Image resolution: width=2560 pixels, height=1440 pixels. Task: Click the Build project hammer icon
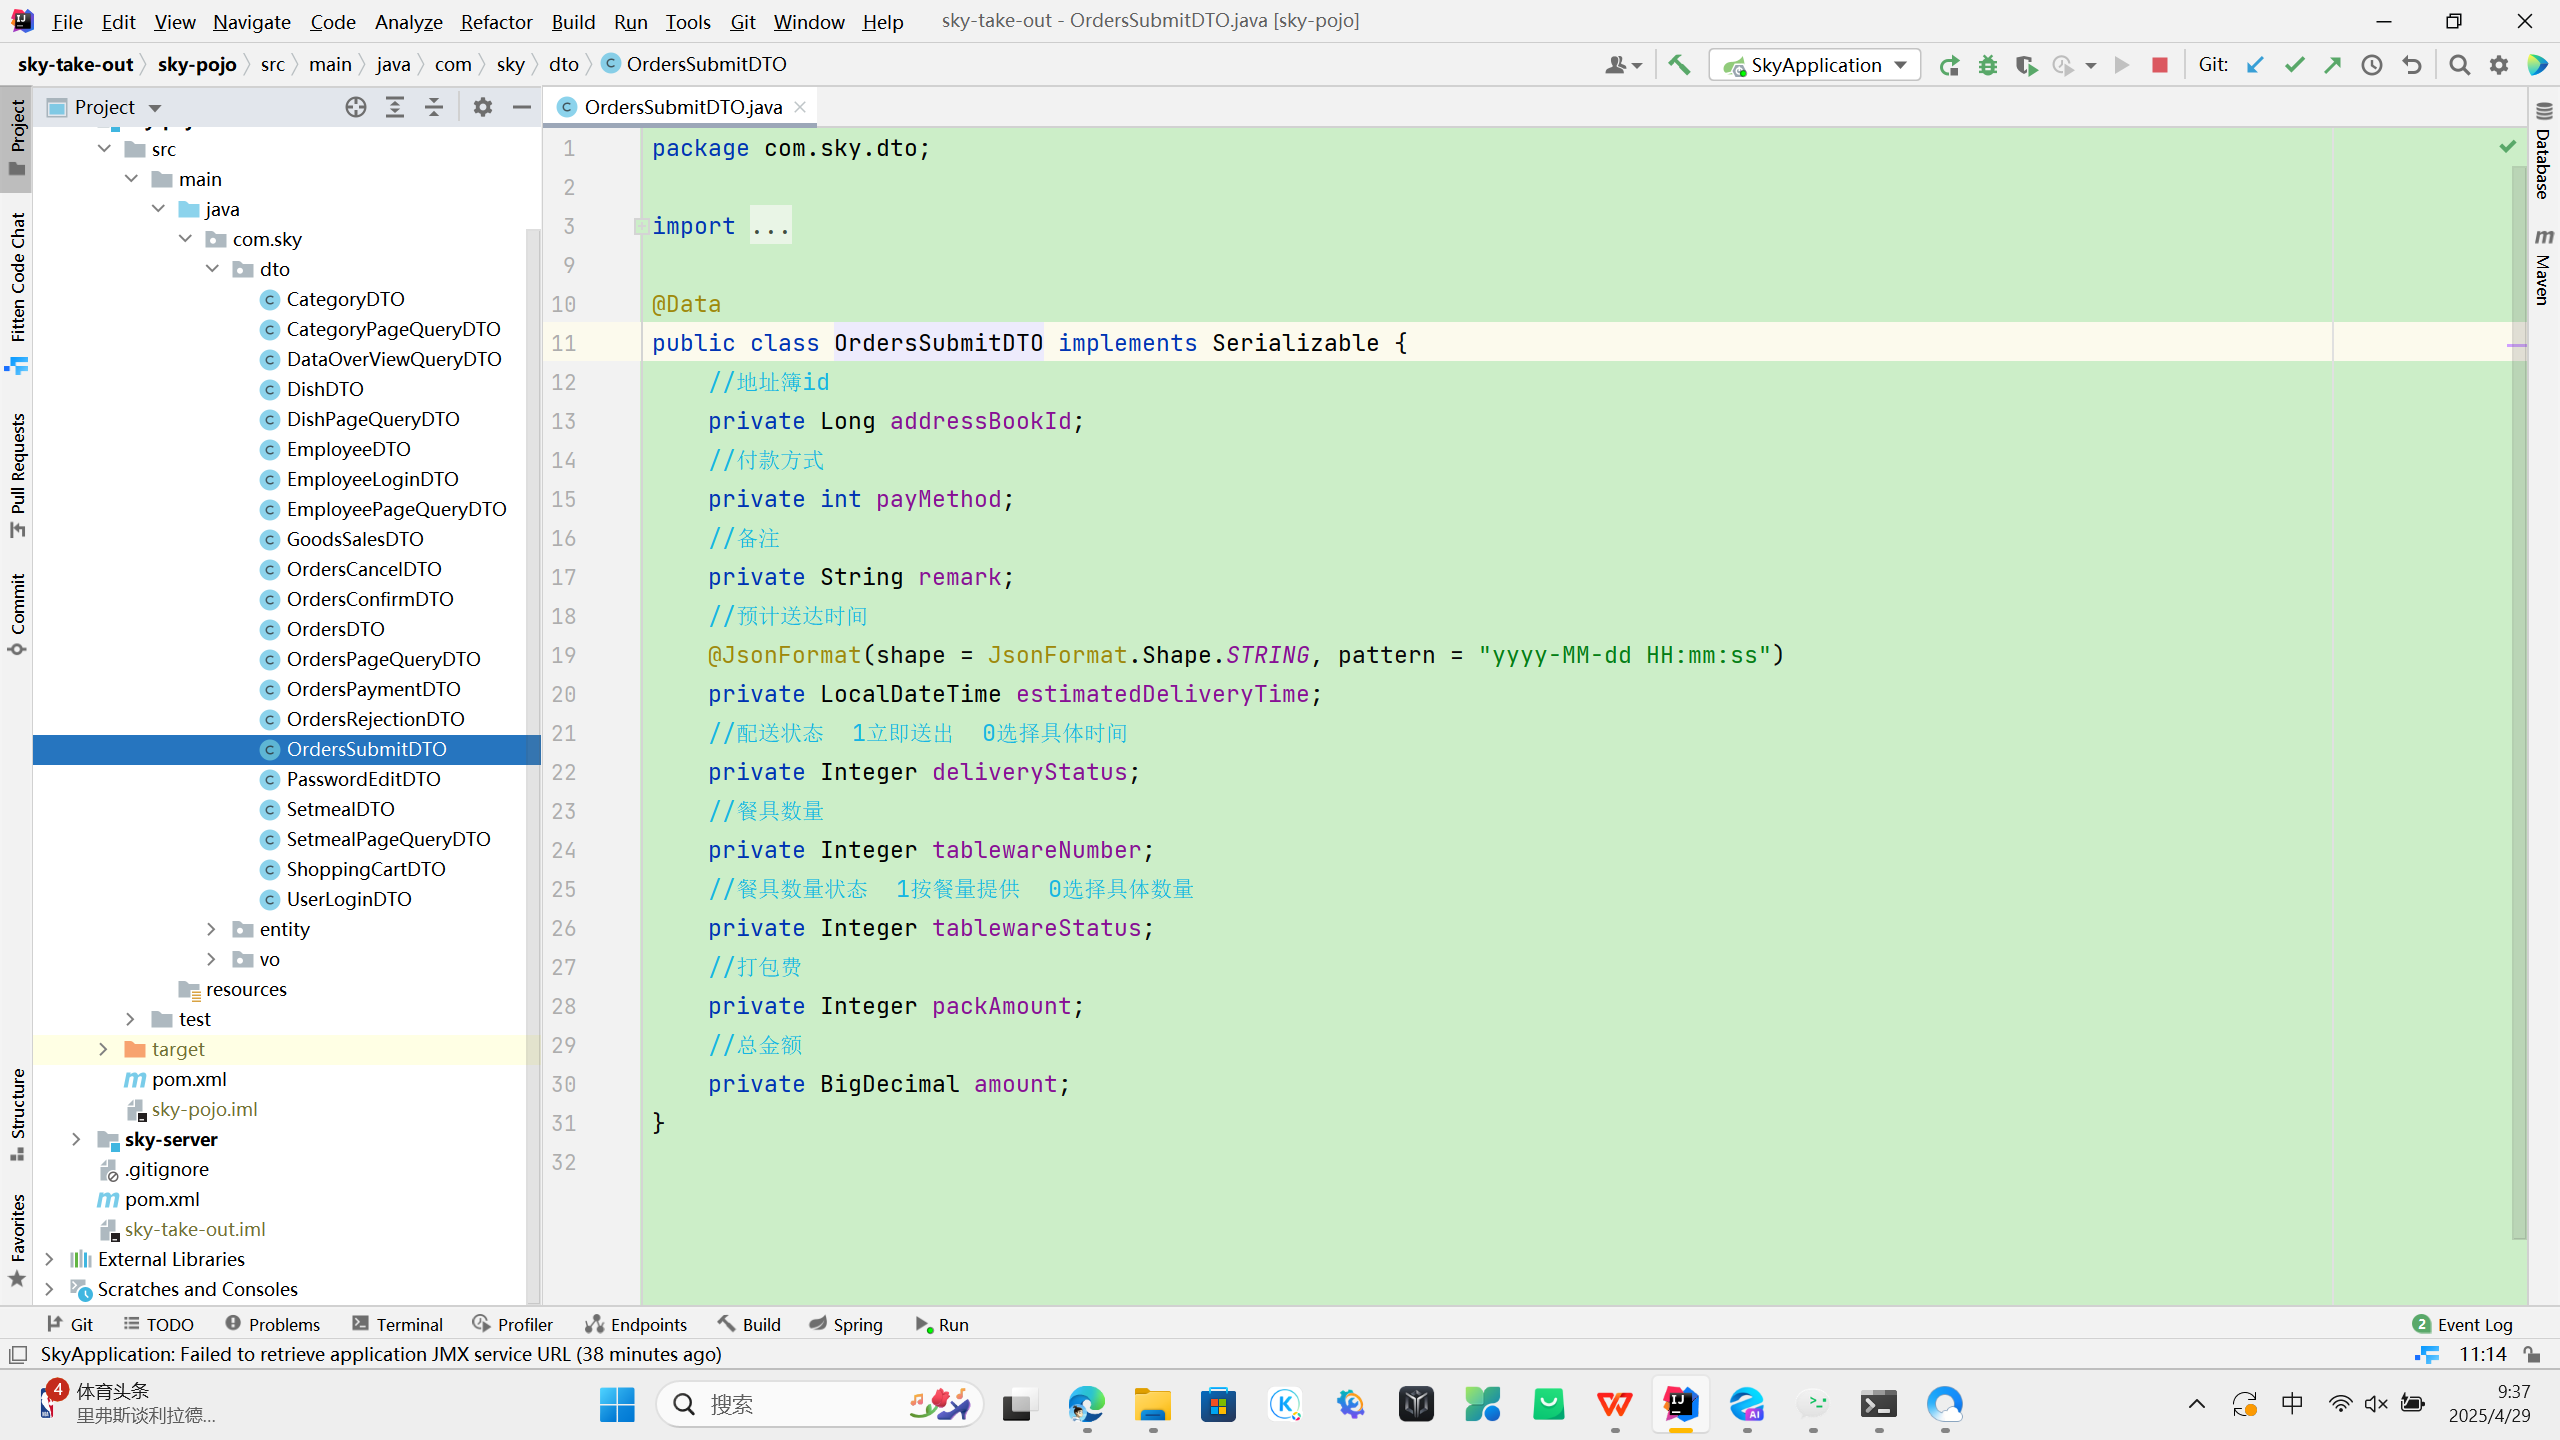[1679, 65]
